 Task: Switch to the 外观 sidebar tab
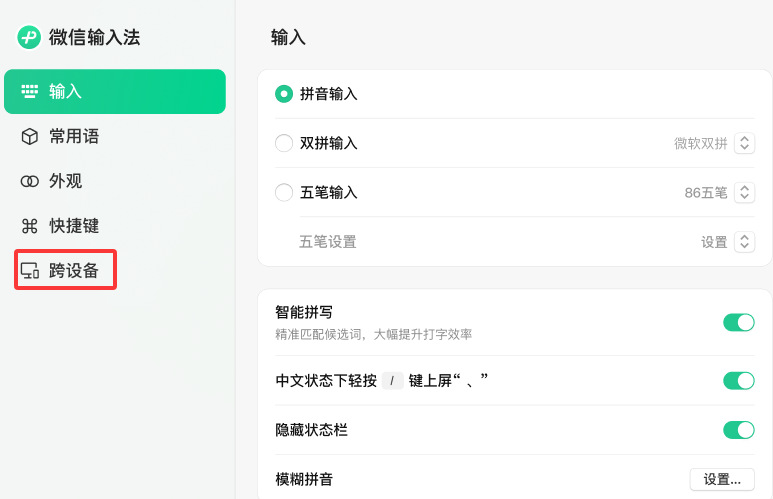click(x=66, y=182)
